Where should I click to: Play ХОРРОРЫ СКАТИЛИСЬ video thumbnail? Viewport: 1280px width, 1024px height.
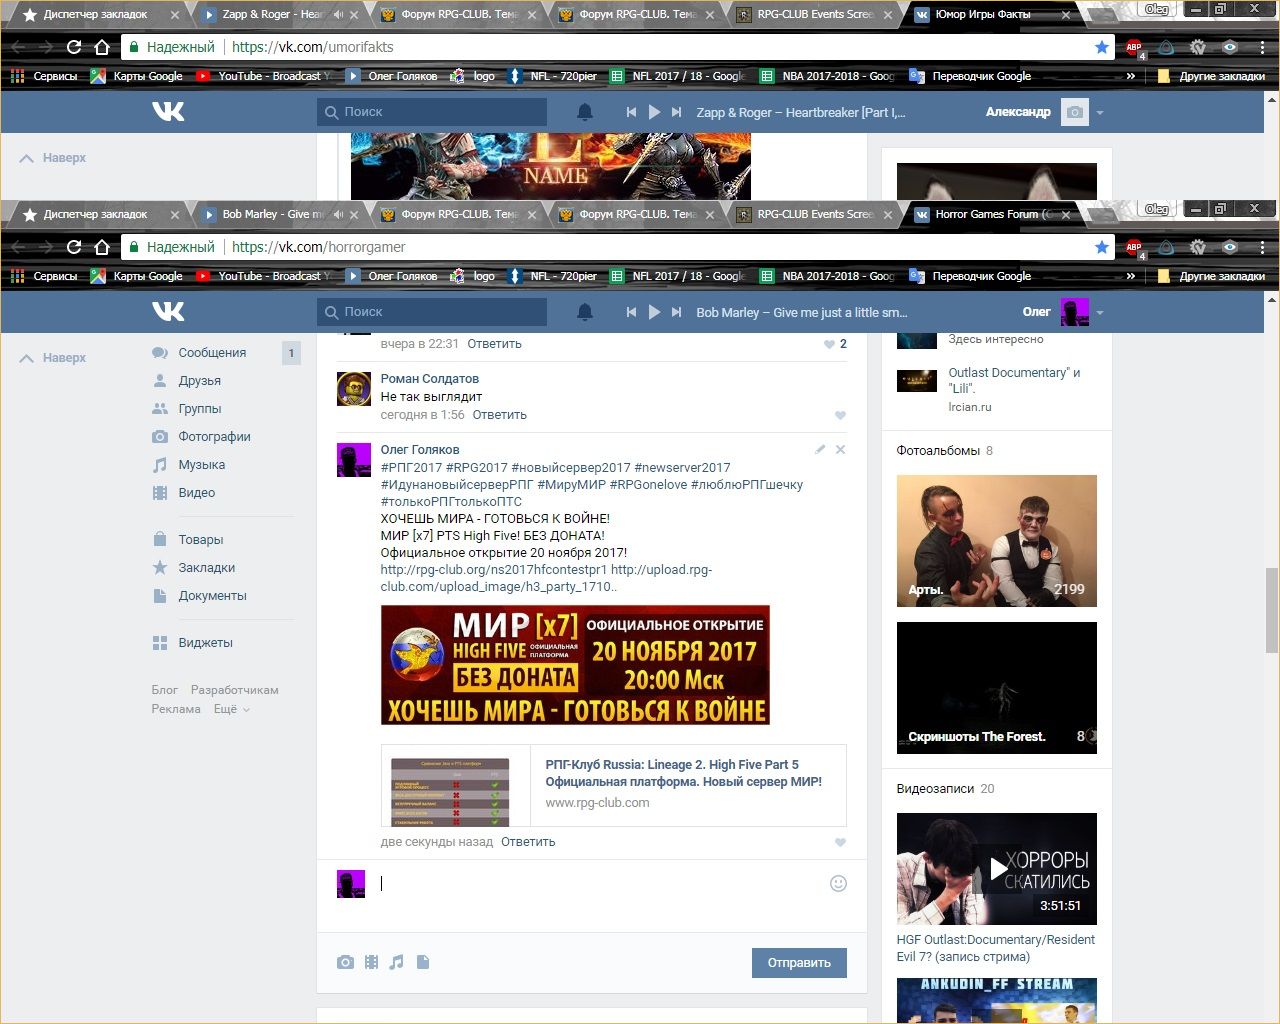click(x=996, y=869)
